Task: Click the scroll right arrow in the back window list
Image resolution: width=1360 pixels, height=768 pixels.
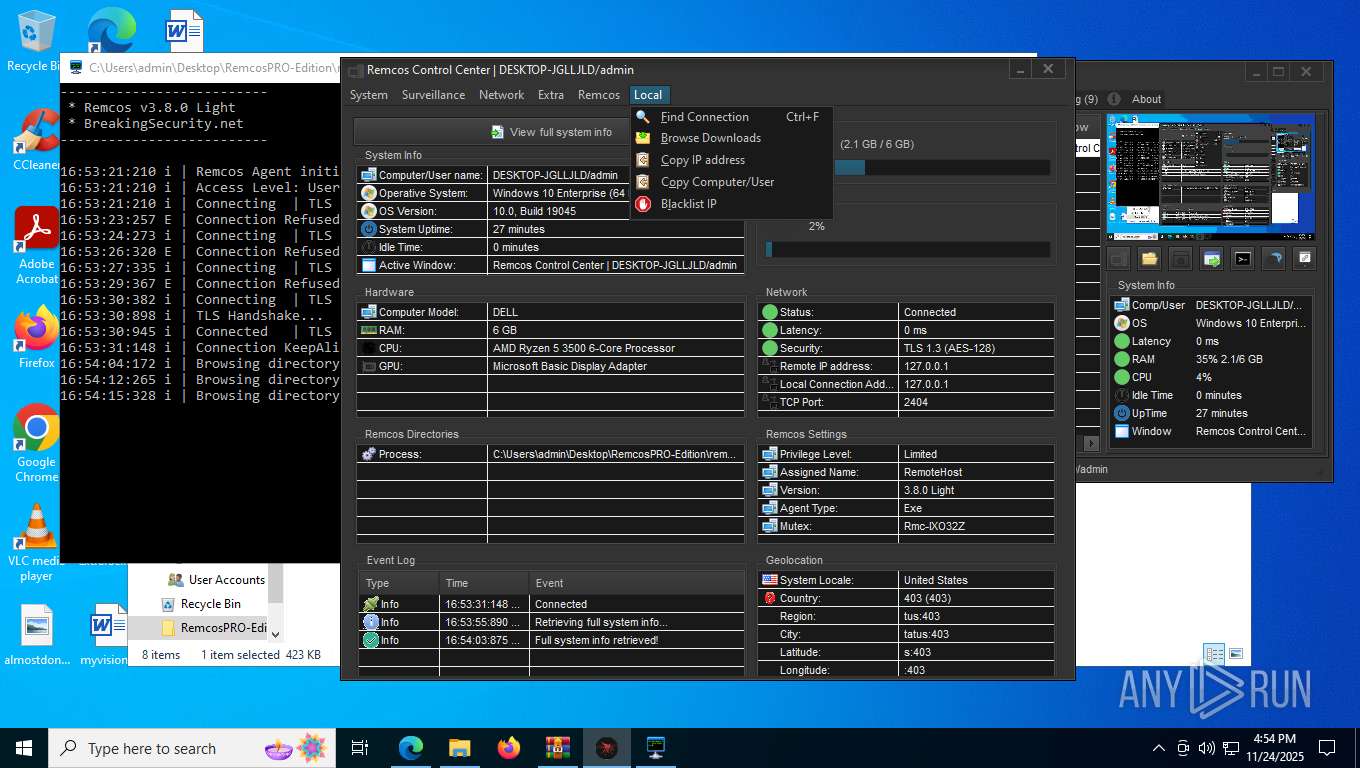Action: tap(1091, 443)
